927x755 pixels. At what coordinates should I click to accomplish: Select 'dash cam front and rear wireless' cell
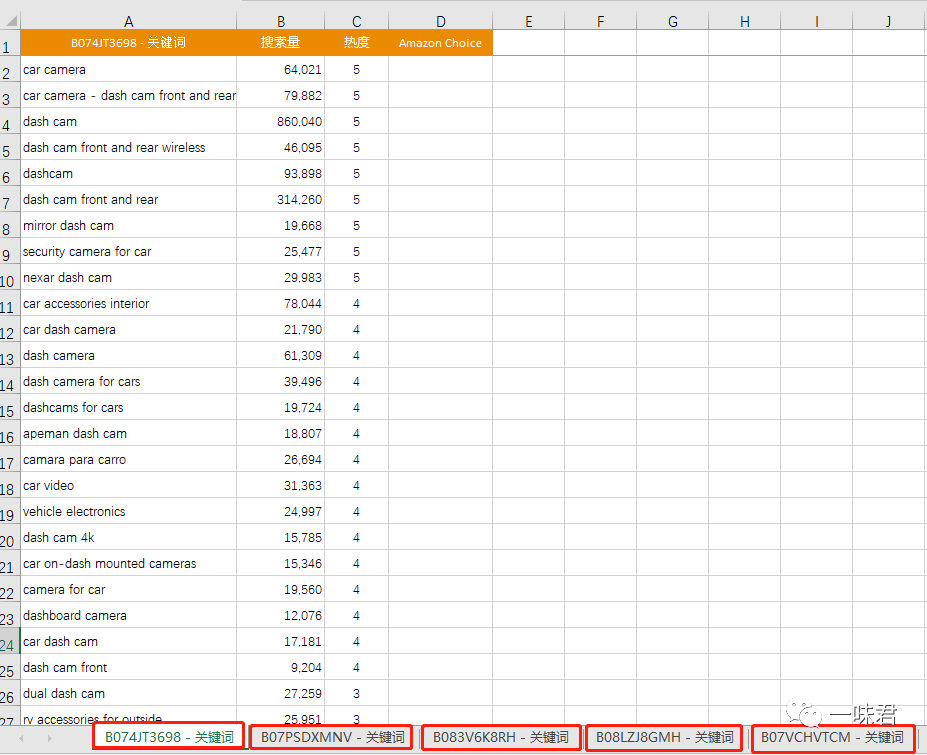tap(128, 147)
